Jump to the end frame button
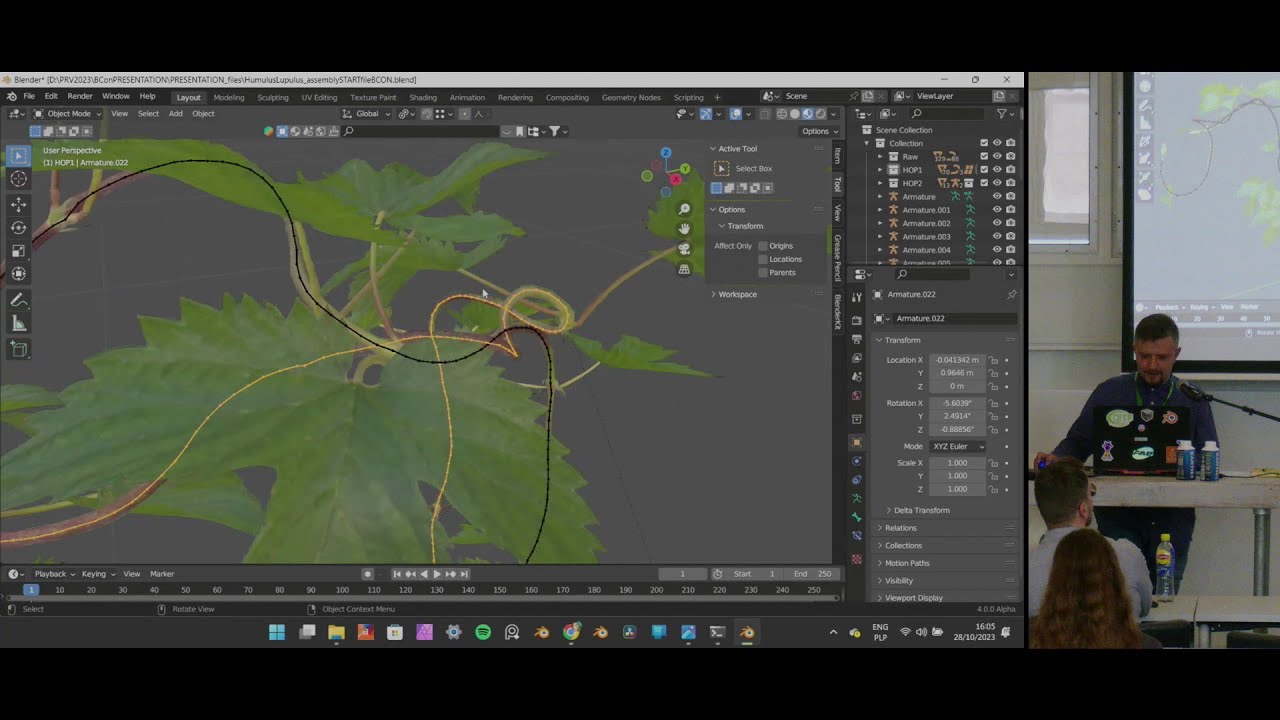This screenshot has width=1280, height=720. (x=463, y=574)
